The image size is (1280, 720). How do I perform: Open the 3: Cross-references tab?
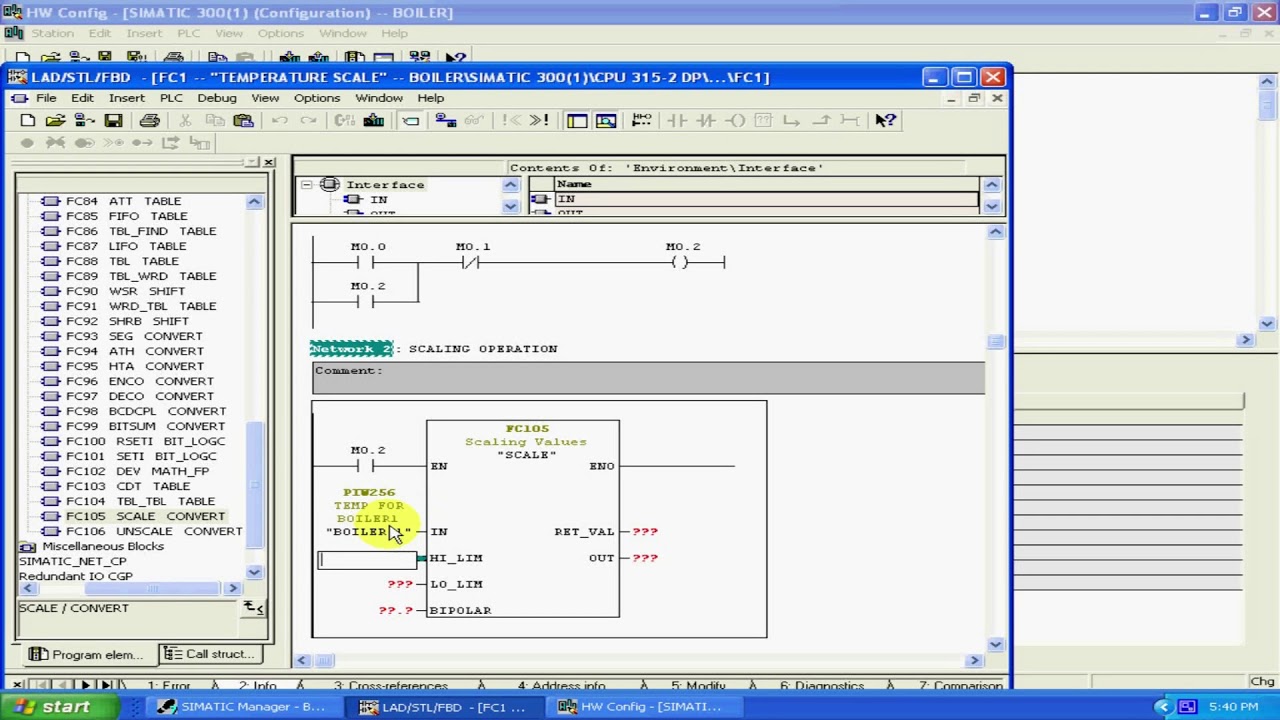tap(390, 686)
